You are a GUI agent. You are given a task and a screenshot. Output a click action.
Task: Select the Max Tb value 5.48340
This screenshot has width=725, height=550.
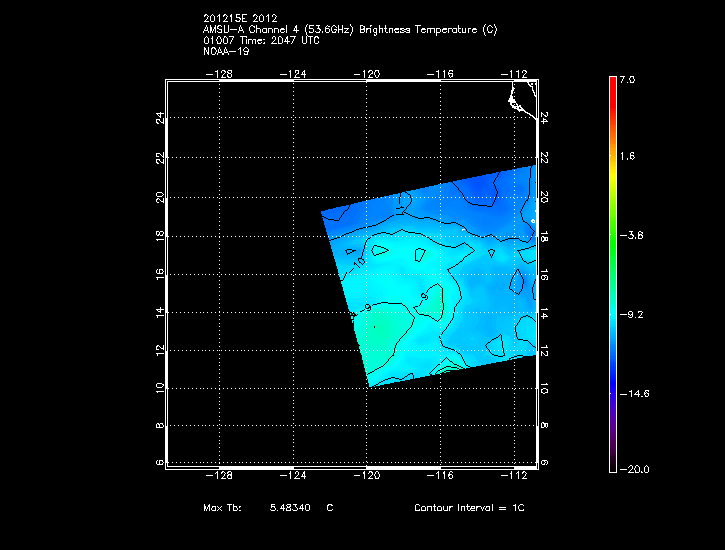pyautogui.click(x=290, y=509)
